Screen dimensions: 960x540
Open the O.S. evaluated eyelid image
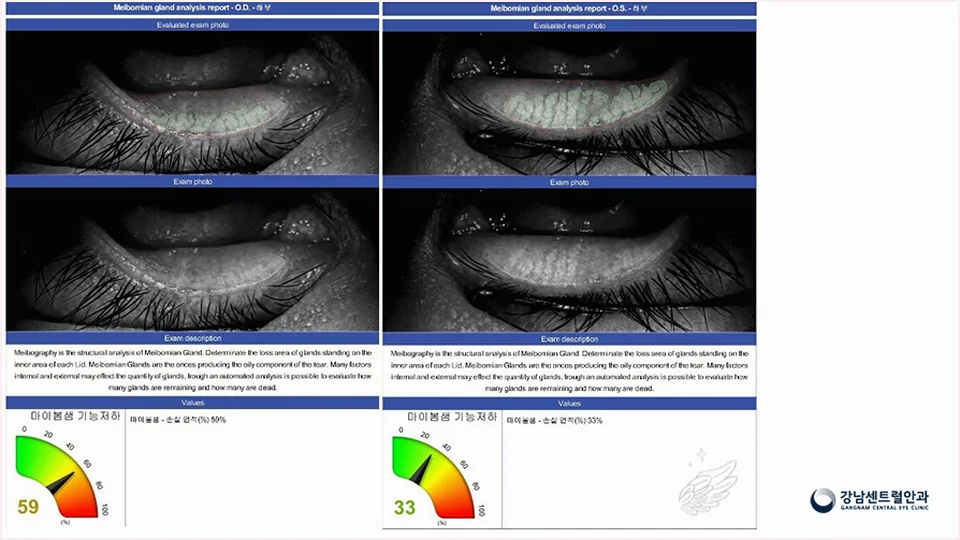569,103
